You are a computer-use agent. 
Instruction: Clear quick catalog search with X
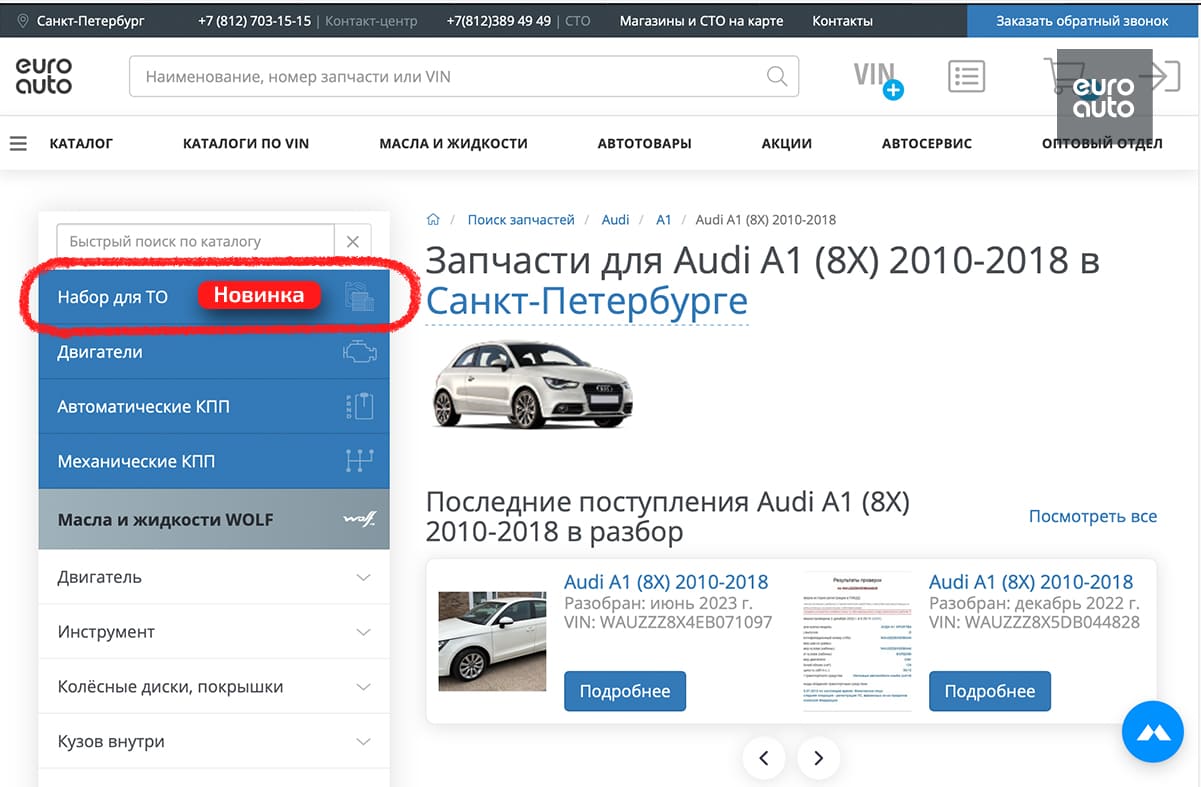click(x=352, y=242)
